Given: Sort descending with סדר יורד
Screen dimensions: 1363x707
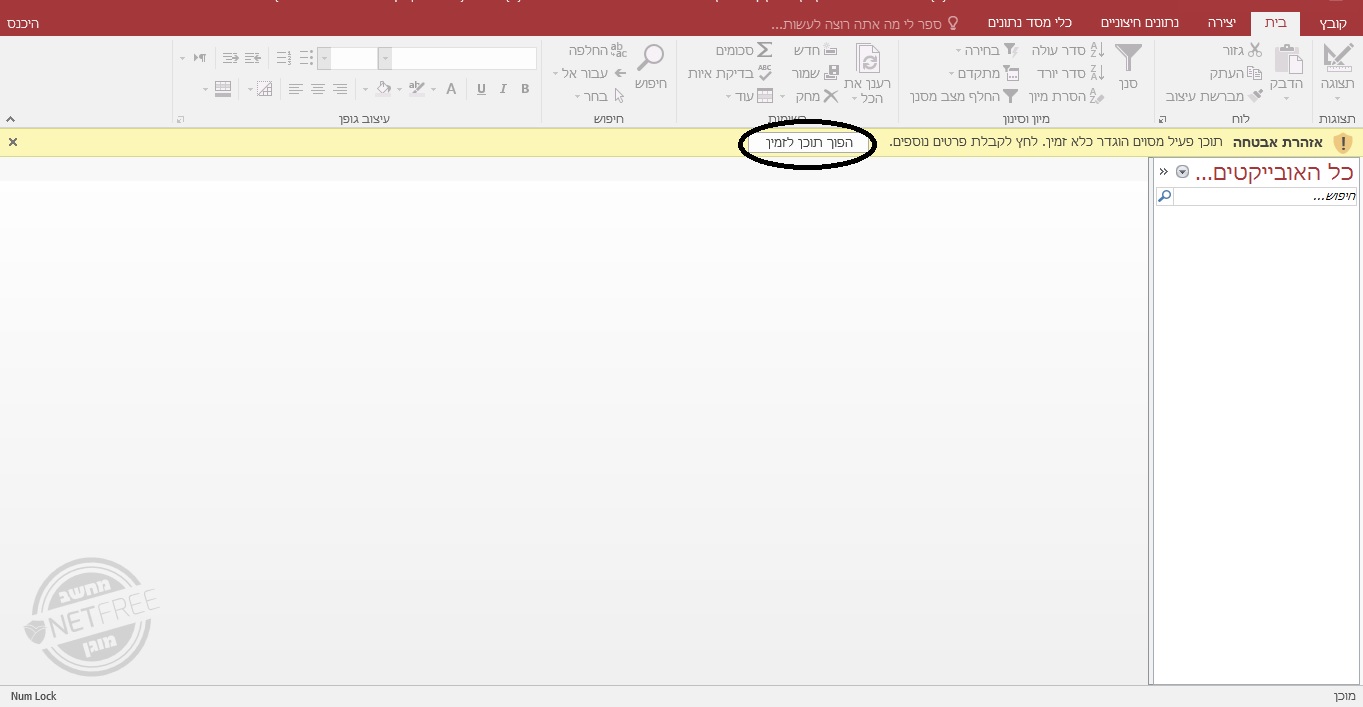Looking at the screenshot, I should tap(1071, 73).
